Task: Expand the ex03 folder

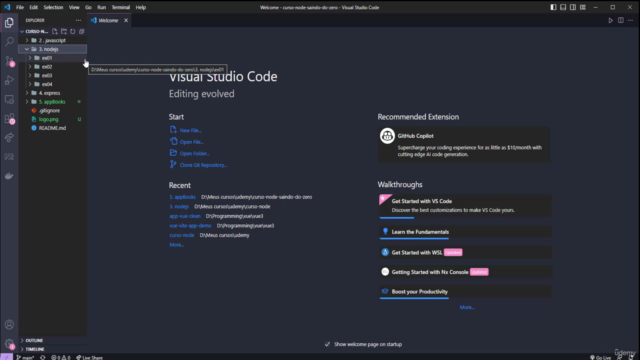Action: [53, 76]
